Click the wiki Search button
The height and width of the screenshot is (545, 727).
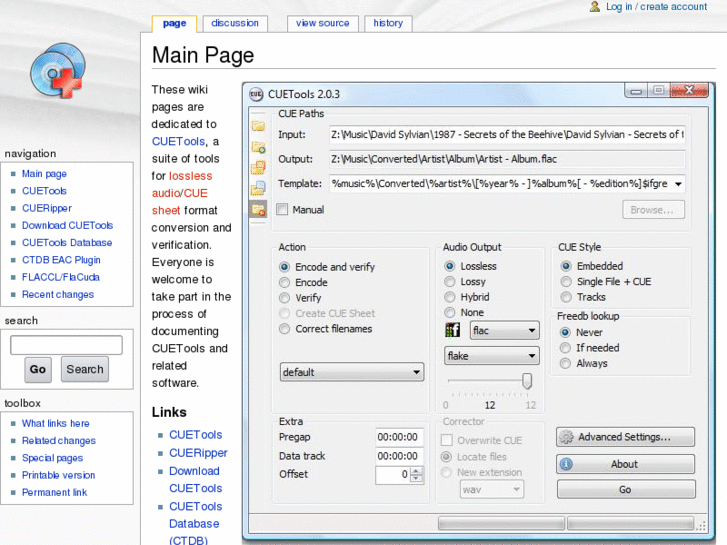(85, 369)
